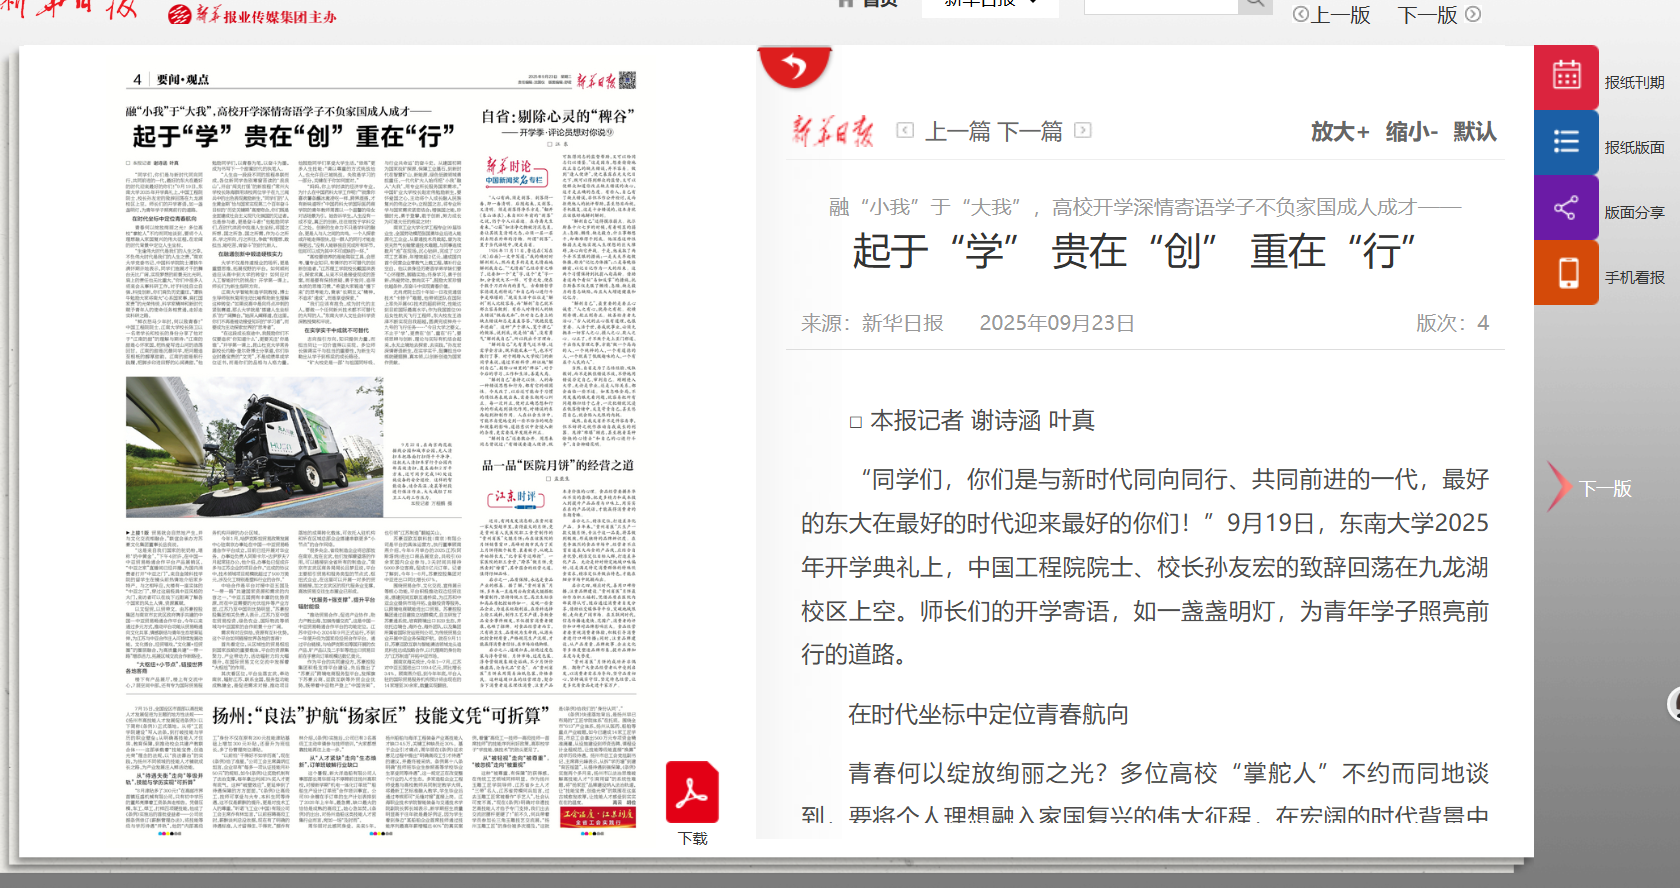Click the purple page share icon
1680x888 pixels.
[x=1566, y=208]
